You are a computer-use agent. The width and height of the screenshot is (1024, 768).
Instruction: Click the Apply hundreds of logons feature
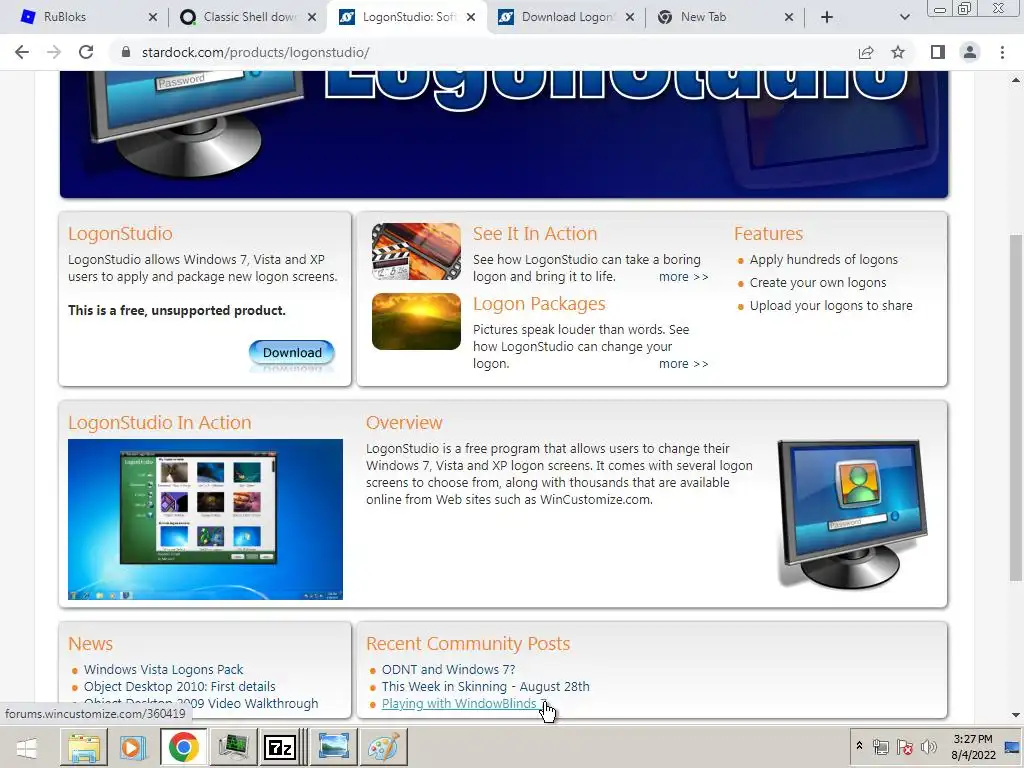(824, 259)
